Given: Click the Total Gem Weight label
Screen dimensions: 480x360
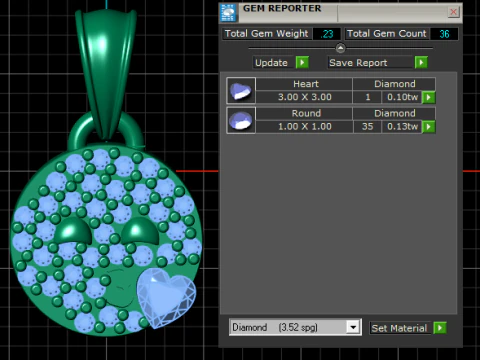Looking at the screenshot, I should pyautogui.click(x=267, y=34).
